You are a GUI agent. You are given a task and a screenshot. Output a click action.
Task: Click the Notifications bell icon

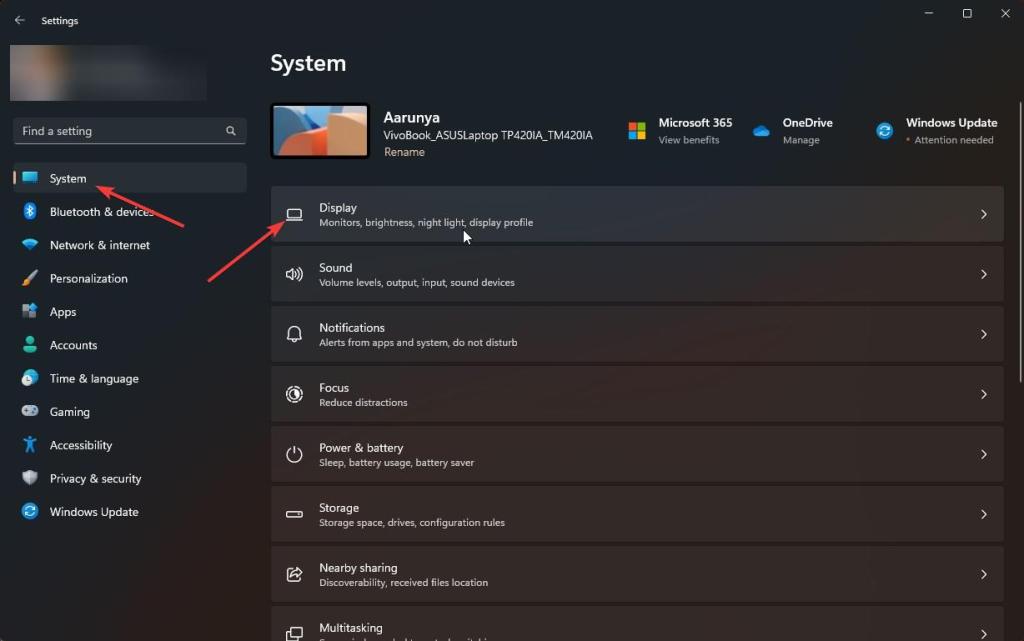[294, 334]
